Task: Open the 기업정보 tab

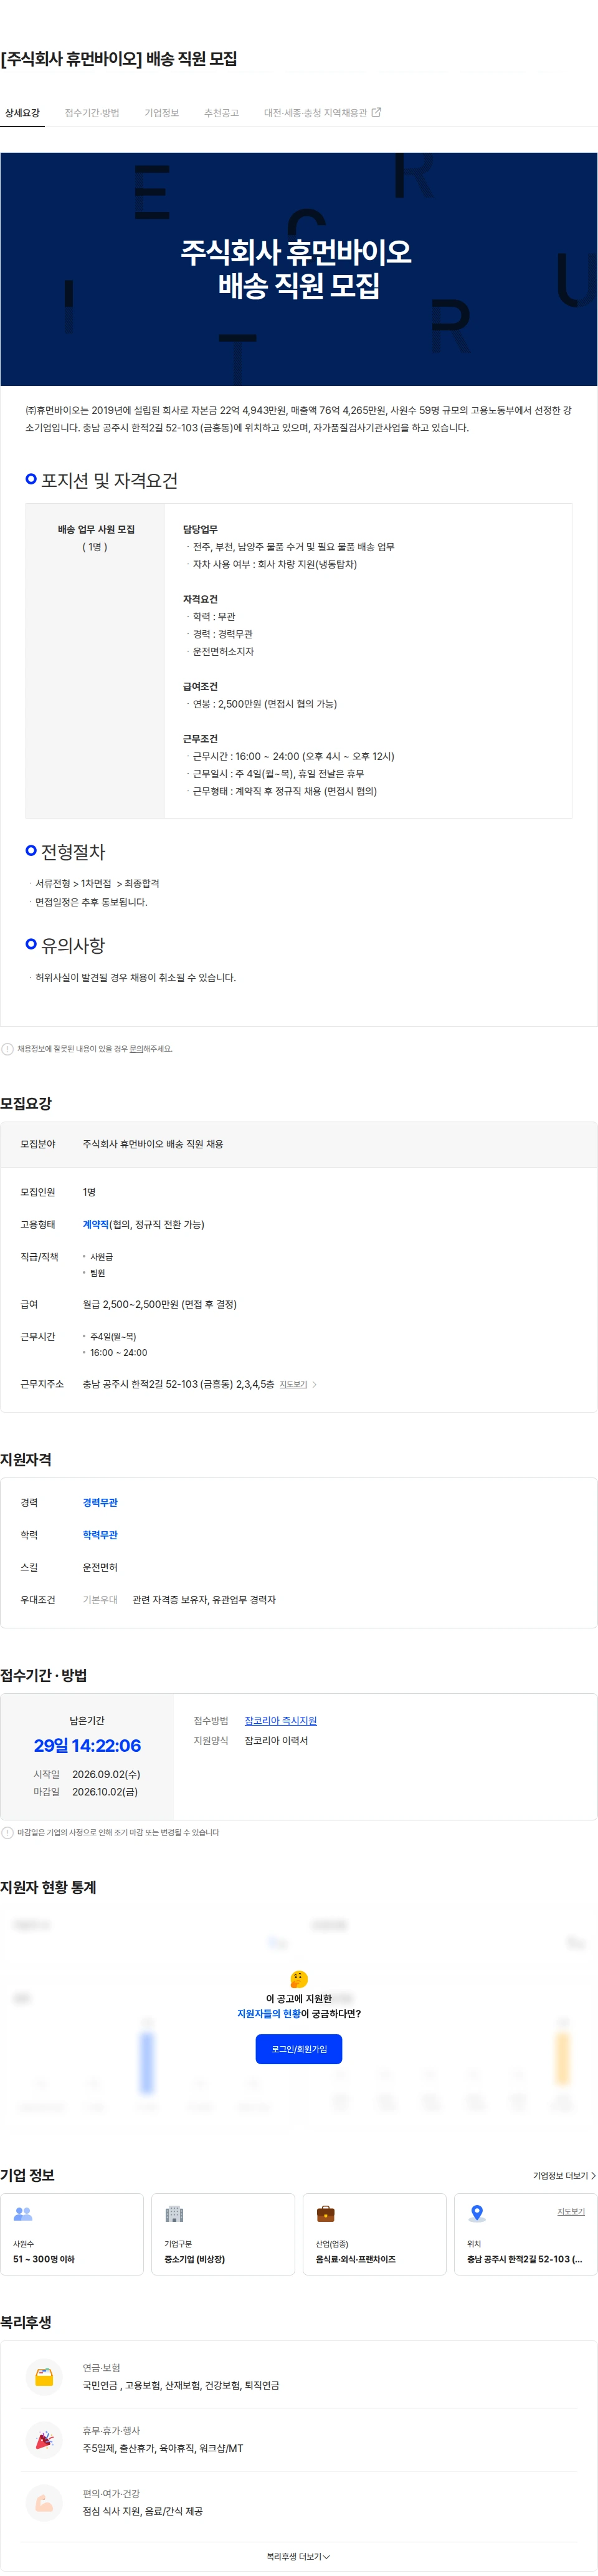Action: [x=161, y=113]
